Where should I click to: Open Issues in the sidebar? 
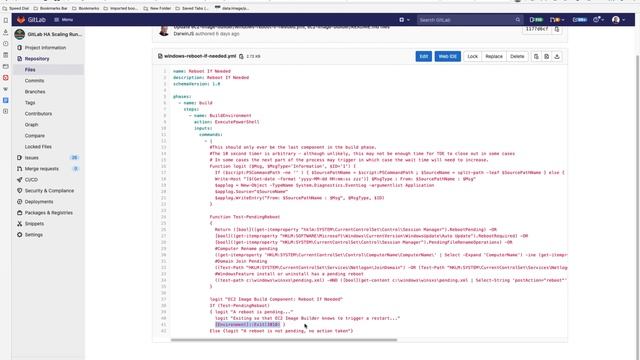click(x=31, y=158)
